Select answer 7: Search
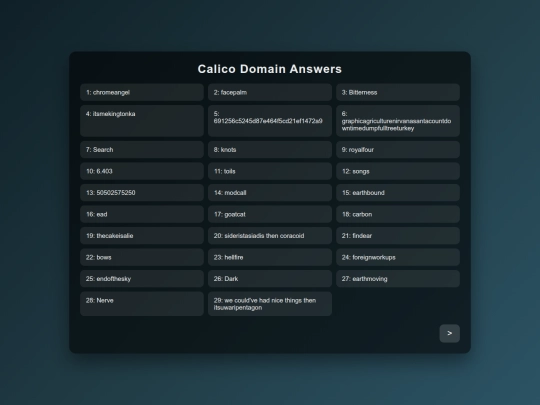Viewport: 540px width, 405px height. click(x=142, y=149)
